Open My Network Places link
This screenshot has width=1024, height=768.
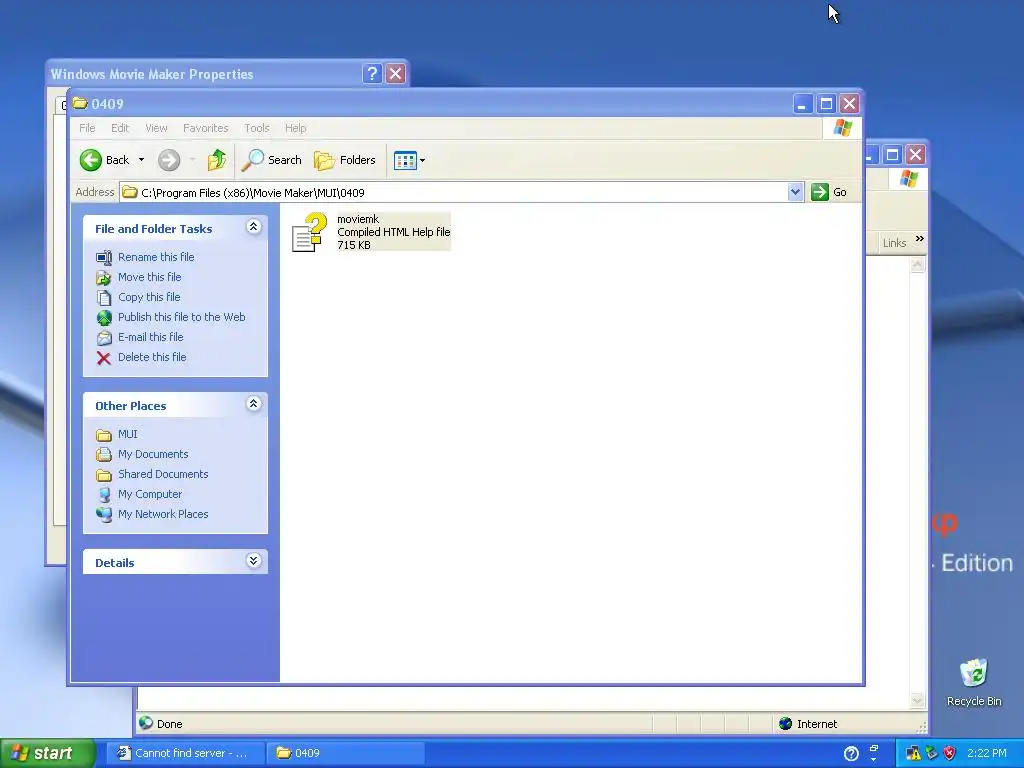pyautogui.click(x=163, y=514)
